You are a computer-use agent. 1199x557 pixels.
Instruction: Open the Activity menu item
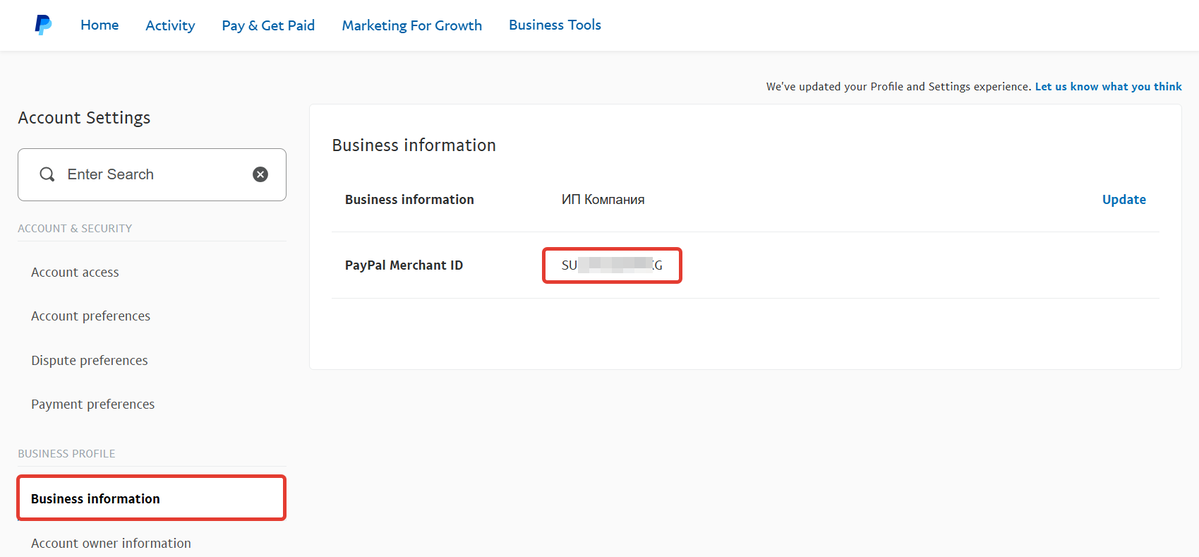[x=171, y=25]
